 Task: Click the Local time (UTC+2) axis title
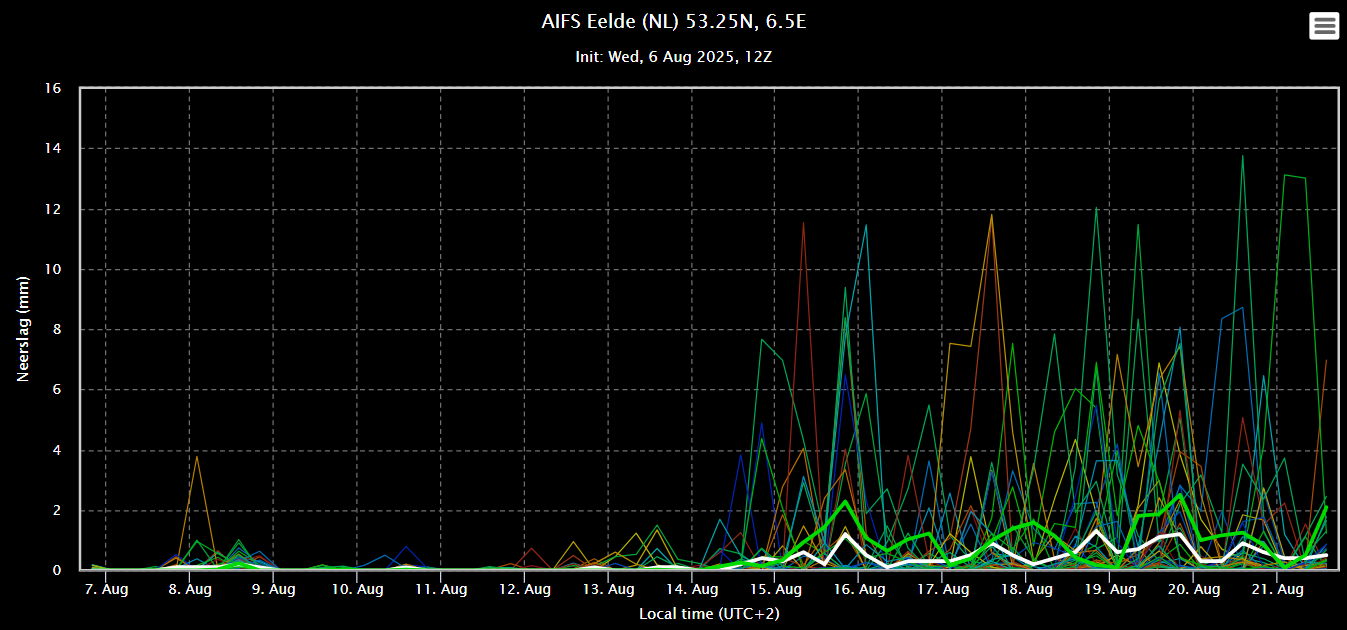tap(709, 613)
